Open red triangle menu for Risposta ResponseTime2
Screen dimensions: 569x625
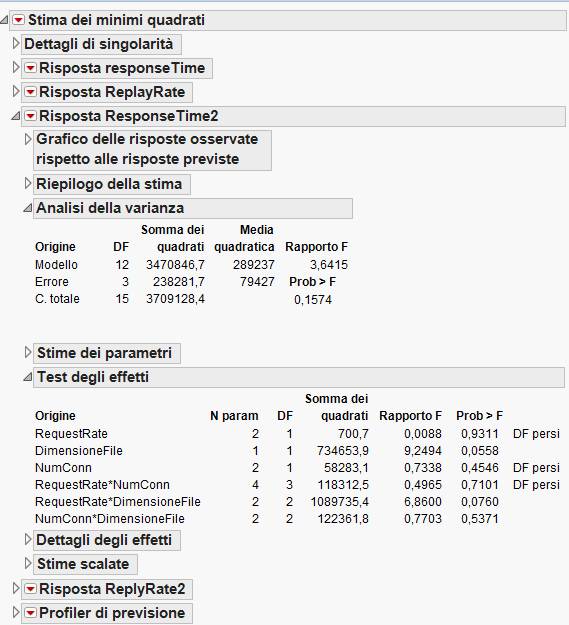coord(30,116)
